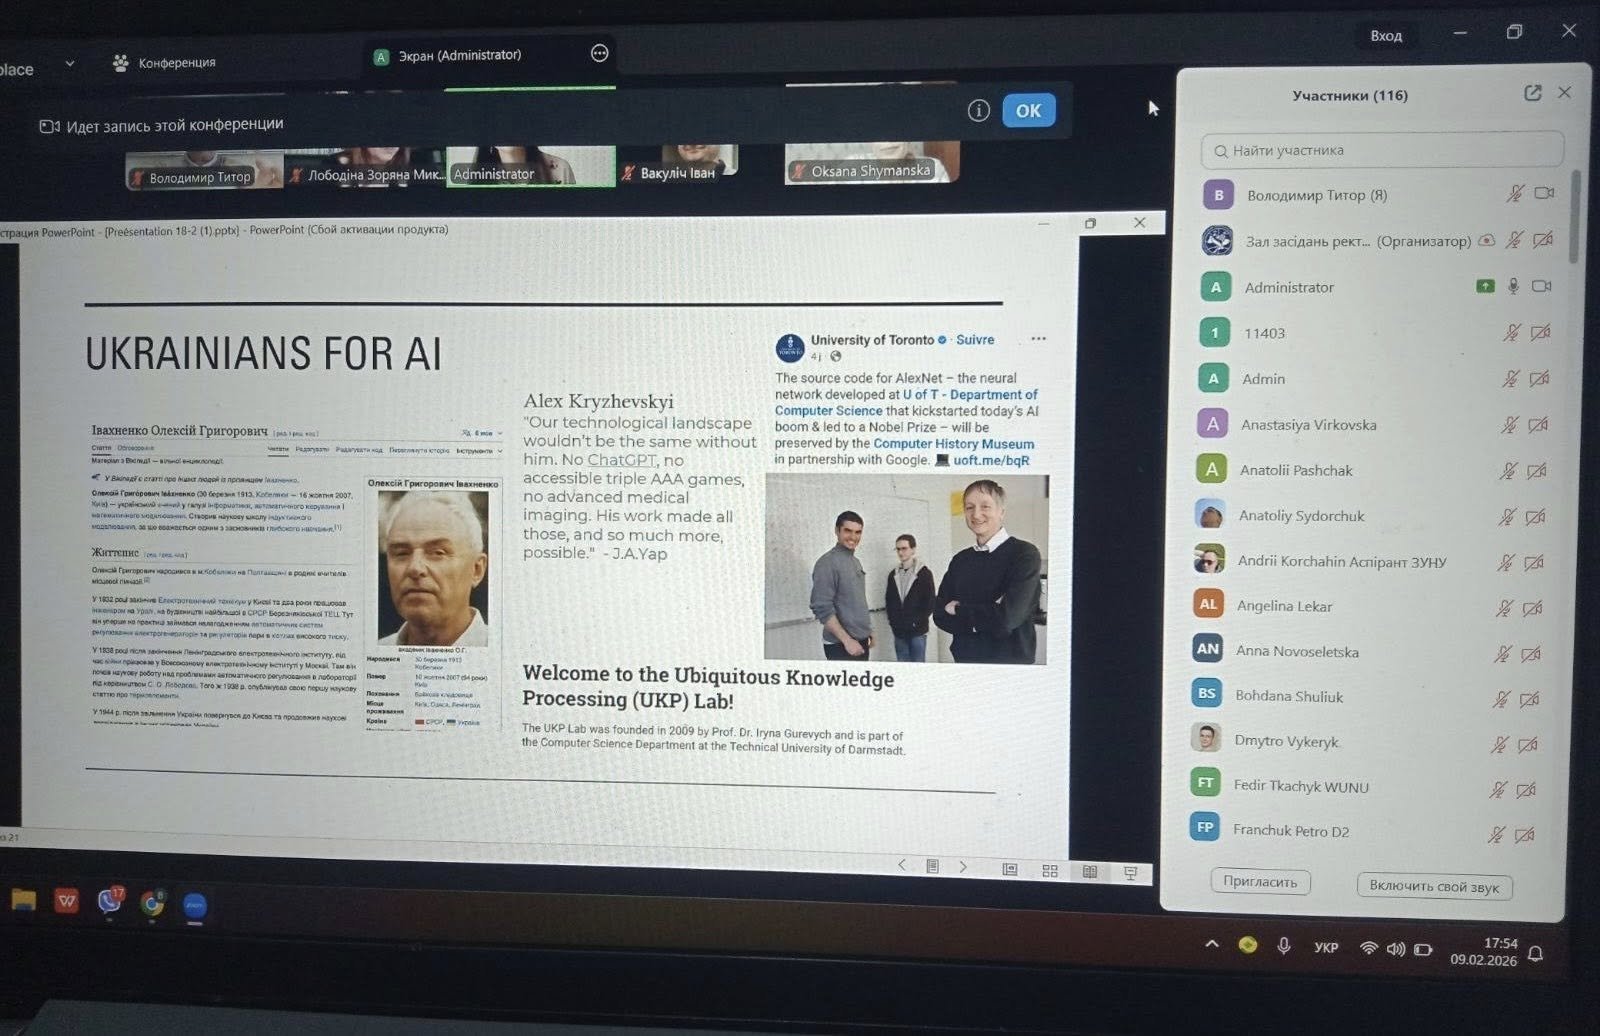The image size is (1600, 1036).
Task: Select the Экран (Administrator) tab
Action: click(459, 56)
